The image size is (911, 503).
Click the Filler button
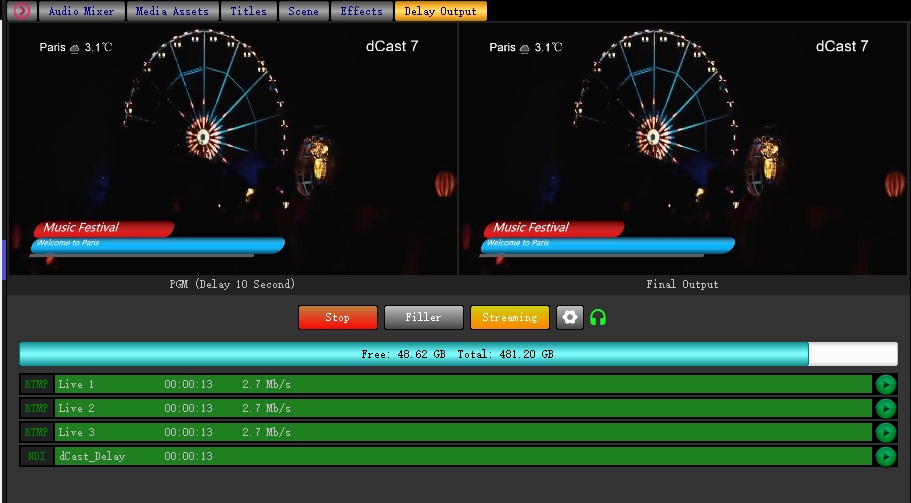[x=423, y=317]
